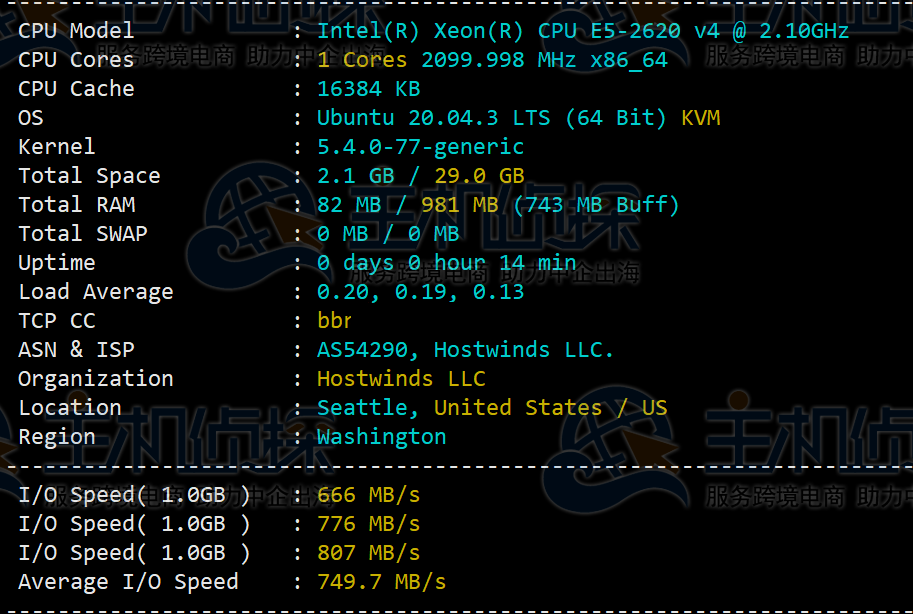Click the Seattle location text
This screenshot has height=614, width=913.
[x=368, y=408]
